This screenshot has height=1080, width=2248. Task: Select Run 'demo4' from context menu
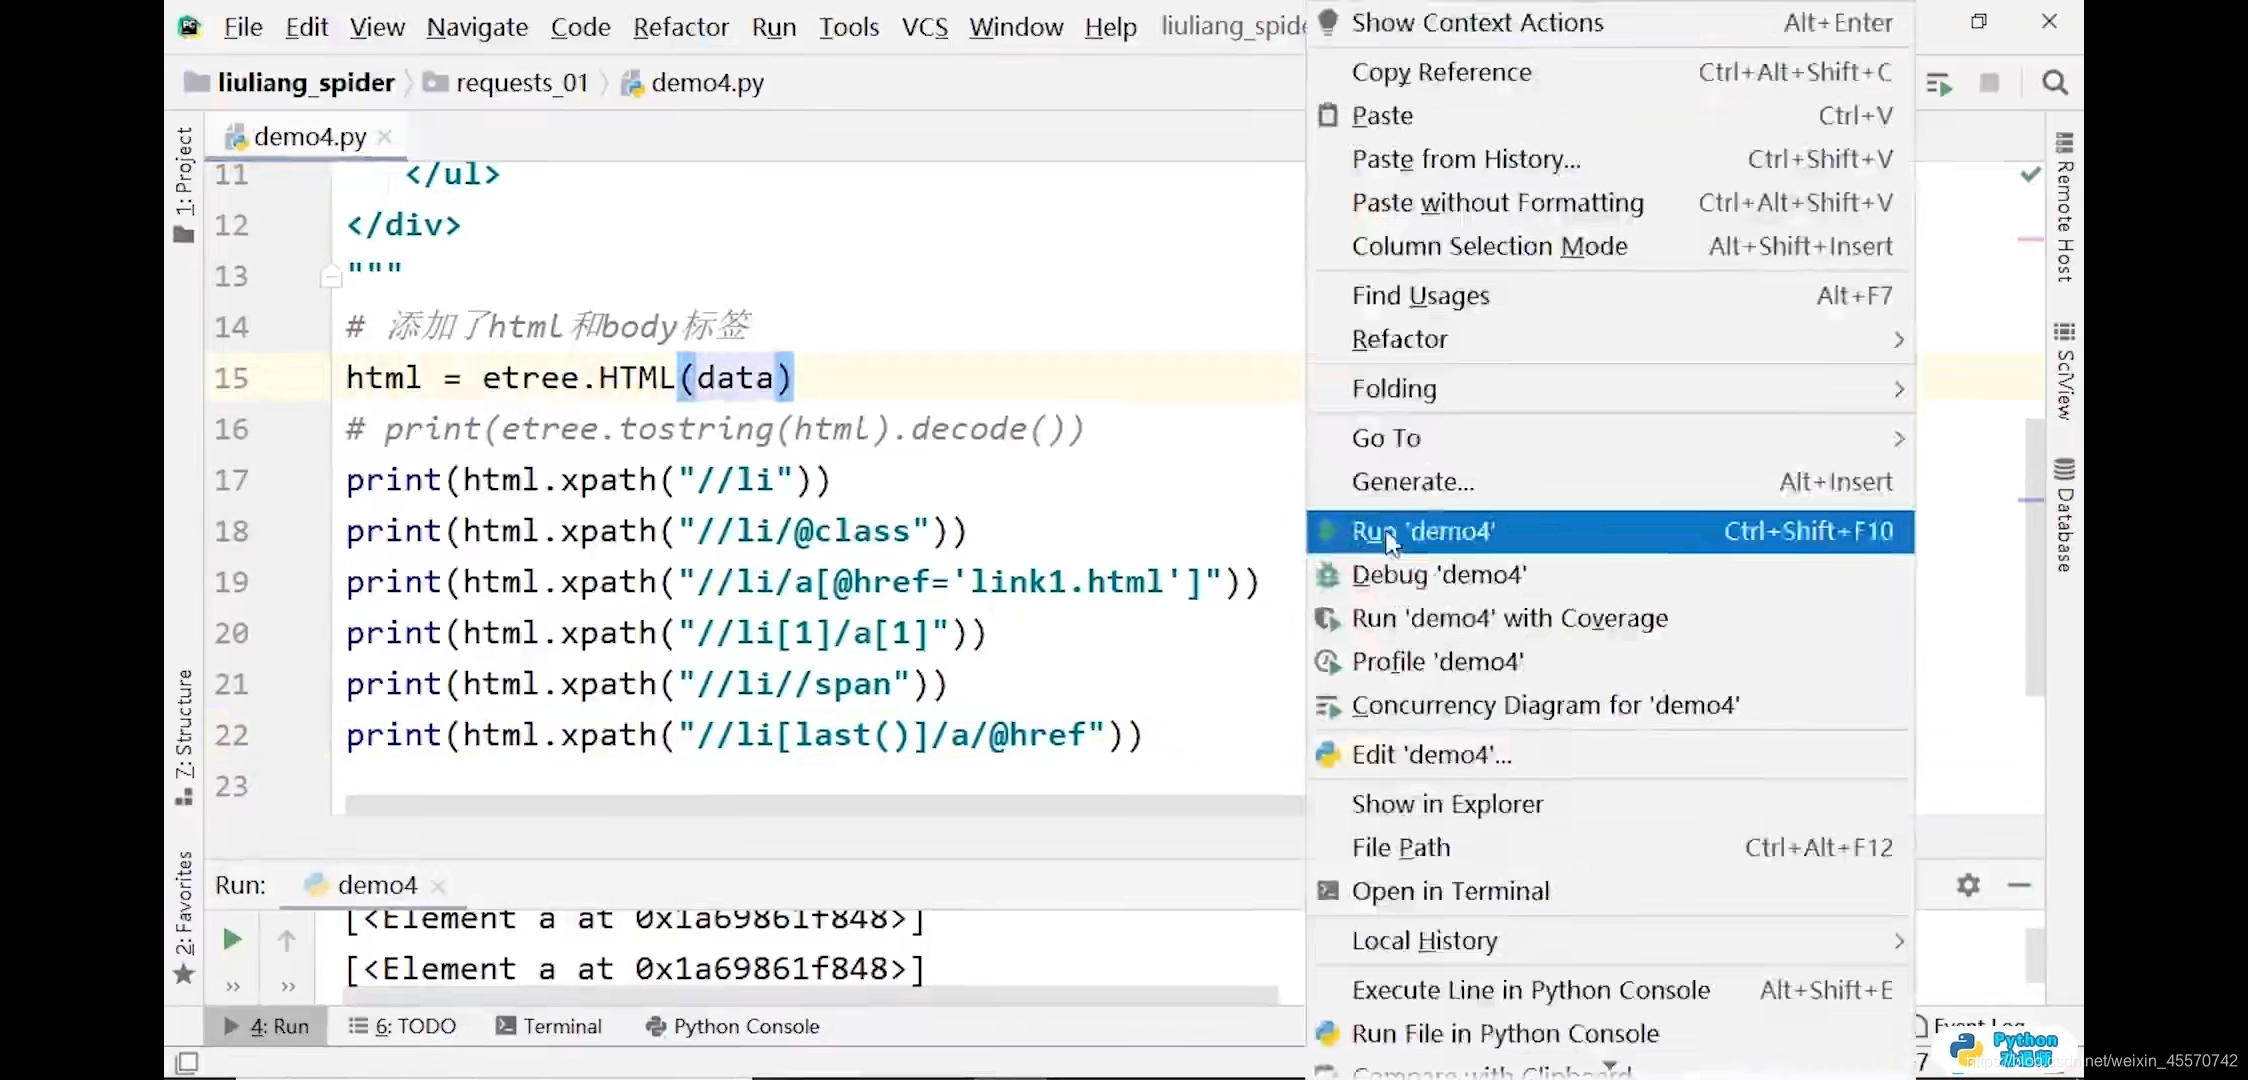tap(1423, 531)
